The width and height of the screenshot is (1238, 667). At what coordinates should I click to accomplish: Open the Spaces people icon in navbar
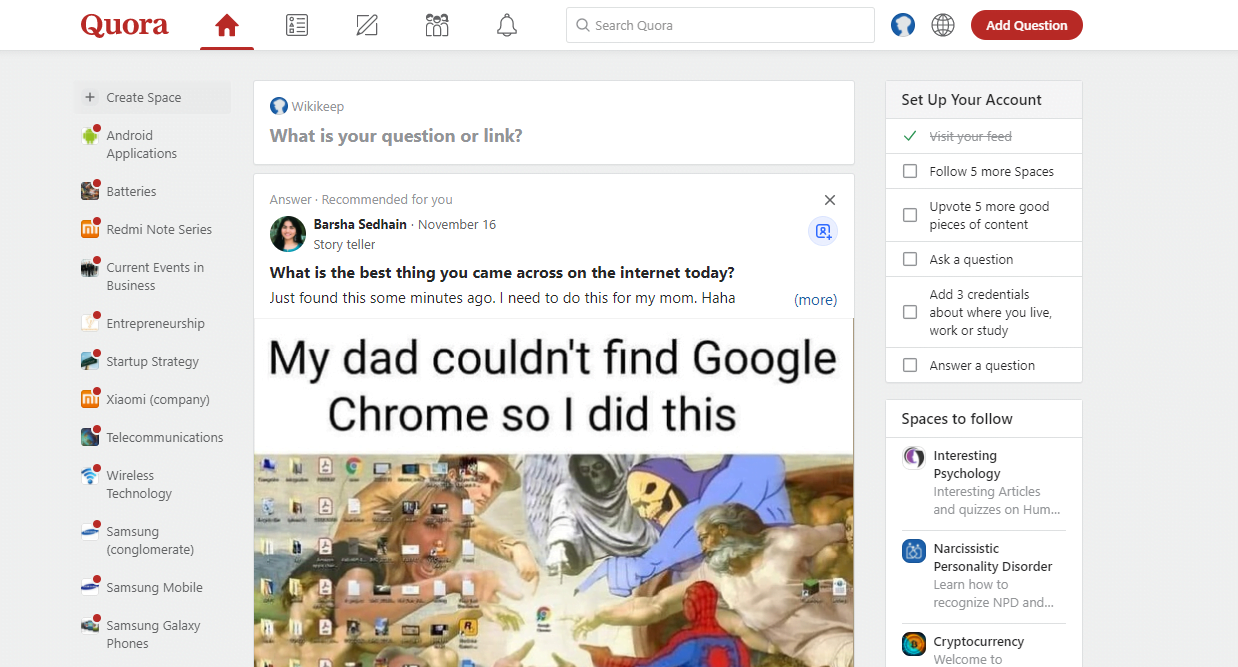[x=437, y=26]
